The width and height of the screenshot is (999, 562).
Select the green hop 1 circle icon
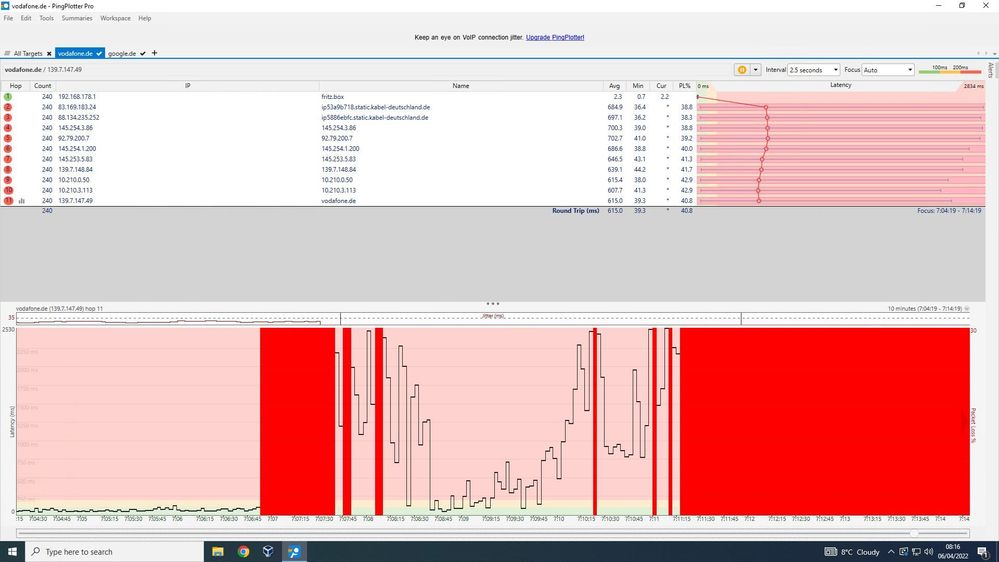pyautogui.click(x=8, y=97)
